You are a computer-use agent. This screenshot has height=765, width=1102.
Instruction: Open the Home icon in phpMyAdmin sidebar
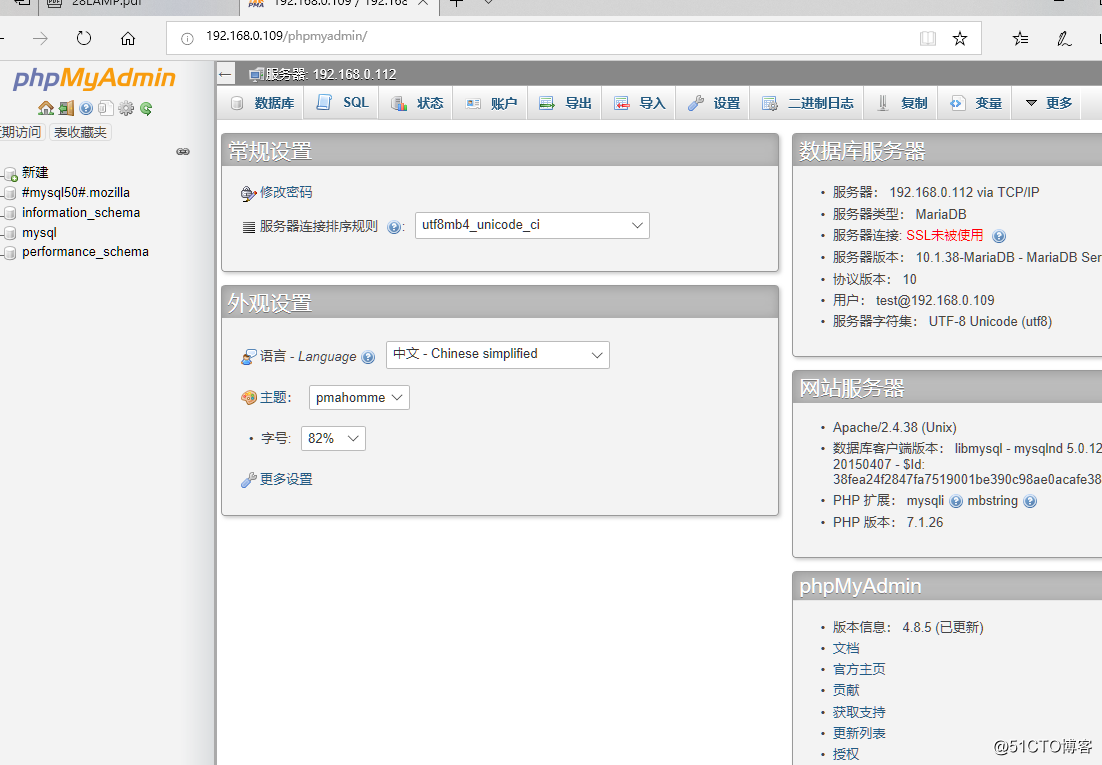point(46,108)
